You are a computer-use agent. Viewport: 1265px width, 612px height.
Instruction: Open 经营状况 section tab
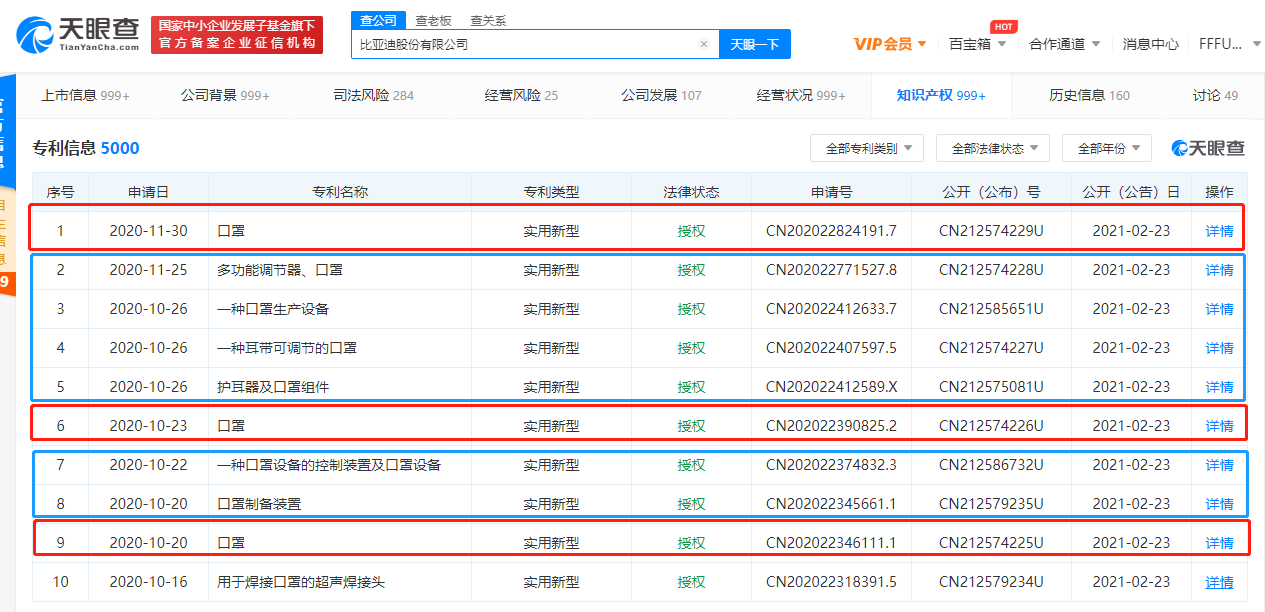point(801,95)
